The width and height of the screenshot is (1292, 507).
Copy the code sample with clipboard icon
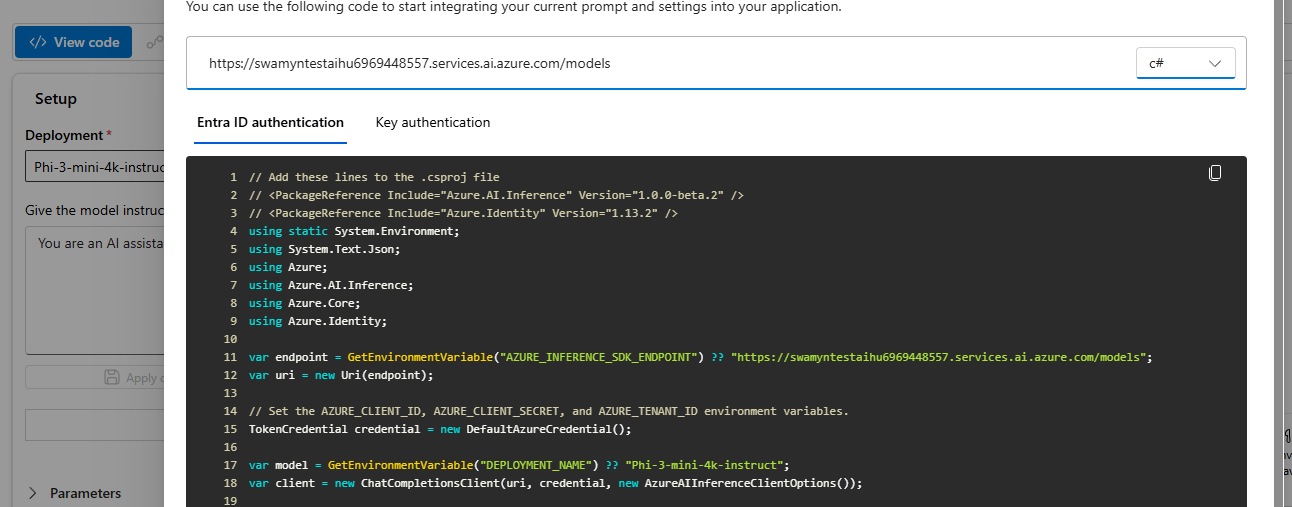[x=1215, y=173]
